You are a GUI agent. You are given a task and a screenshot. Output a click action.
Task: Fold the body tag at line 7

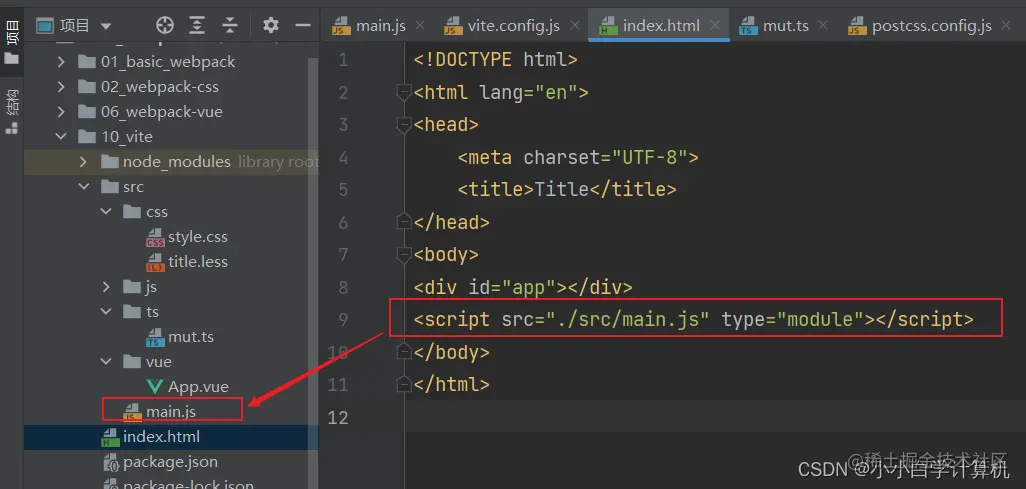click(x=404, y=254)
